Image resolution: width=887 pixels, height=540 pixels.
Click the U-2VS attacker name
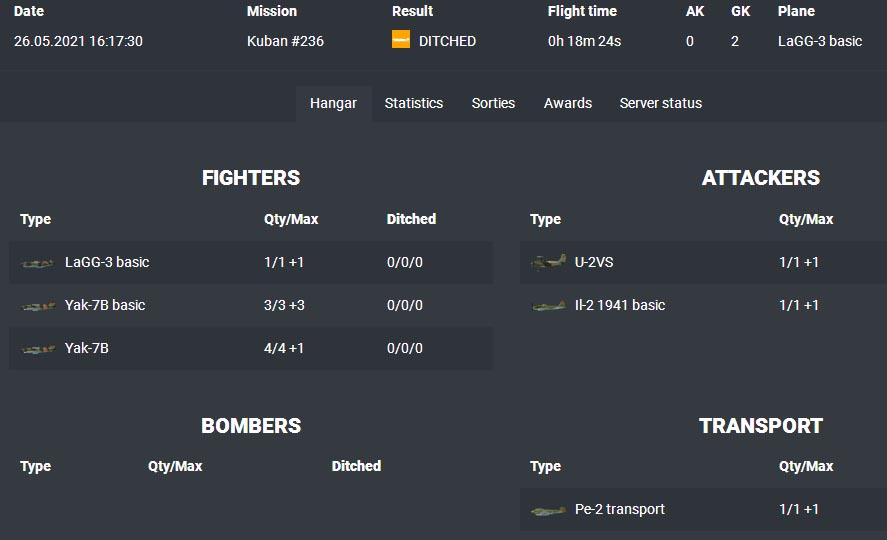(594, 262)
